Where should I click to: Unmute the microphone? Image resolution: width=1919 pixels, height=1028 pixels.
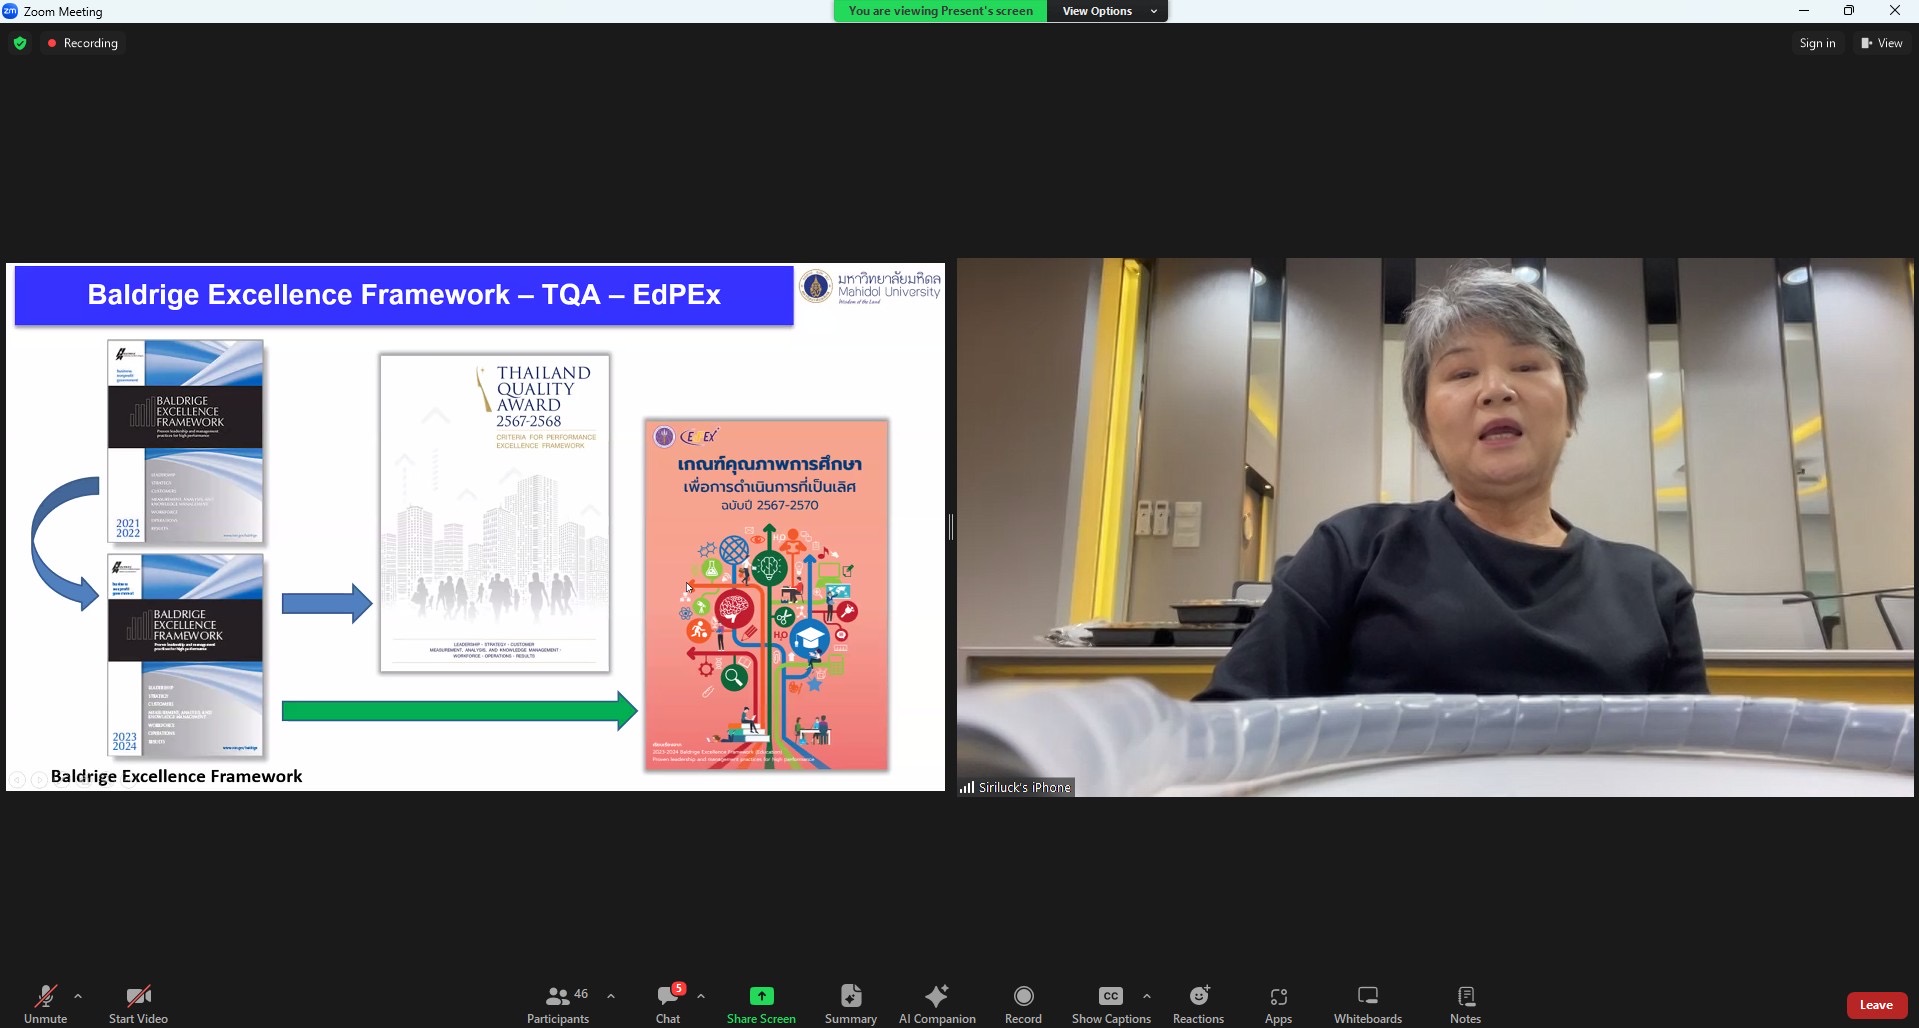[45, 1003]
